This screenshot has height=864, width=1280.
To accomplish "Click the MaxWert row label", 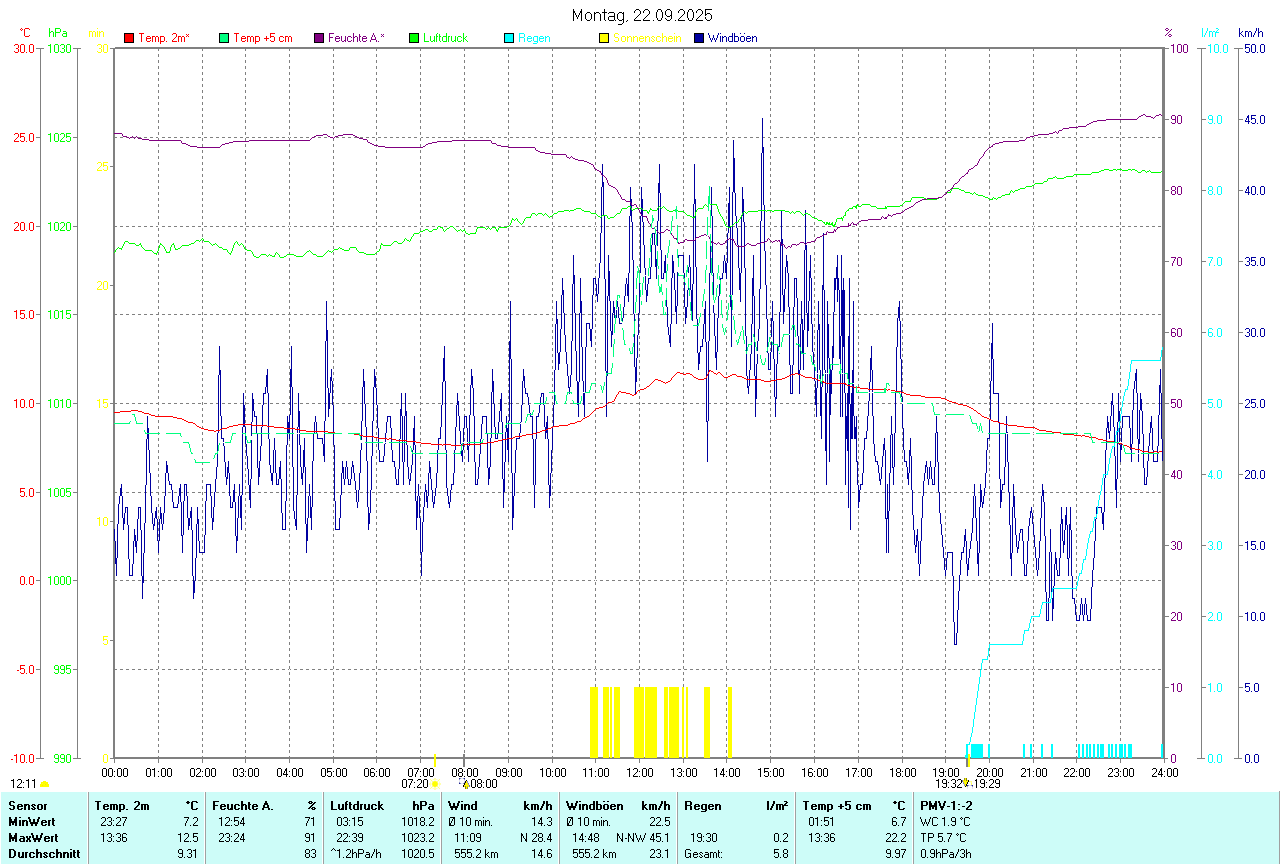I will [x=34, y=837].
